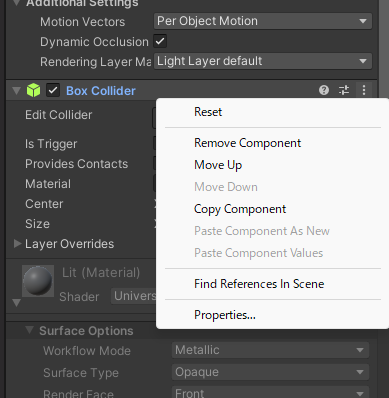This screenshot has width=389, height=398.
Task: Collapse the Surface Options section
Action: [x=30, y=330]
